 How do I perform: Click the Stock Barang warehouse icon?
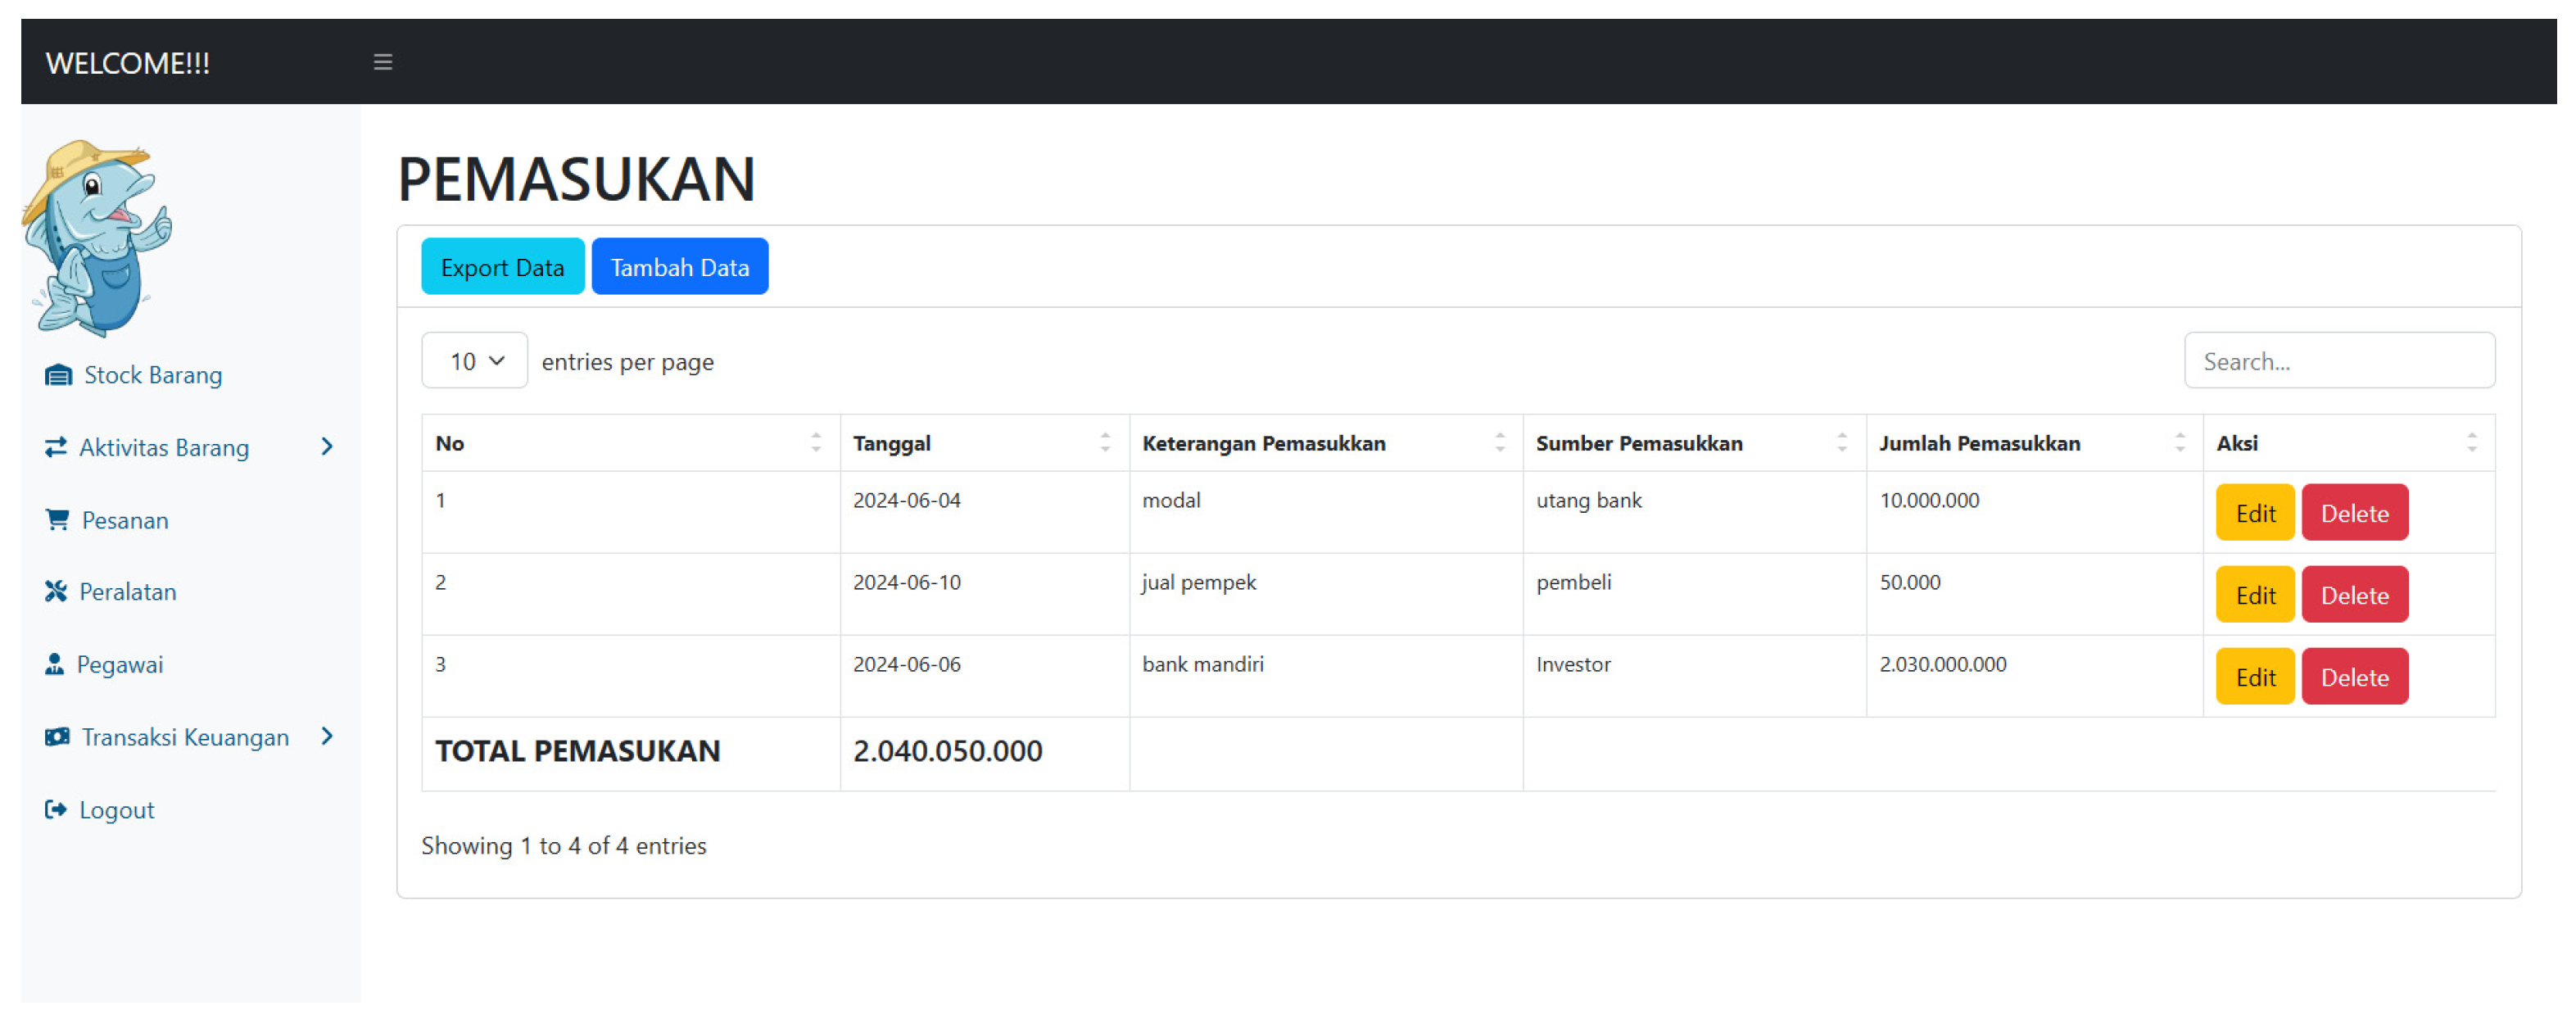(58, 375)
